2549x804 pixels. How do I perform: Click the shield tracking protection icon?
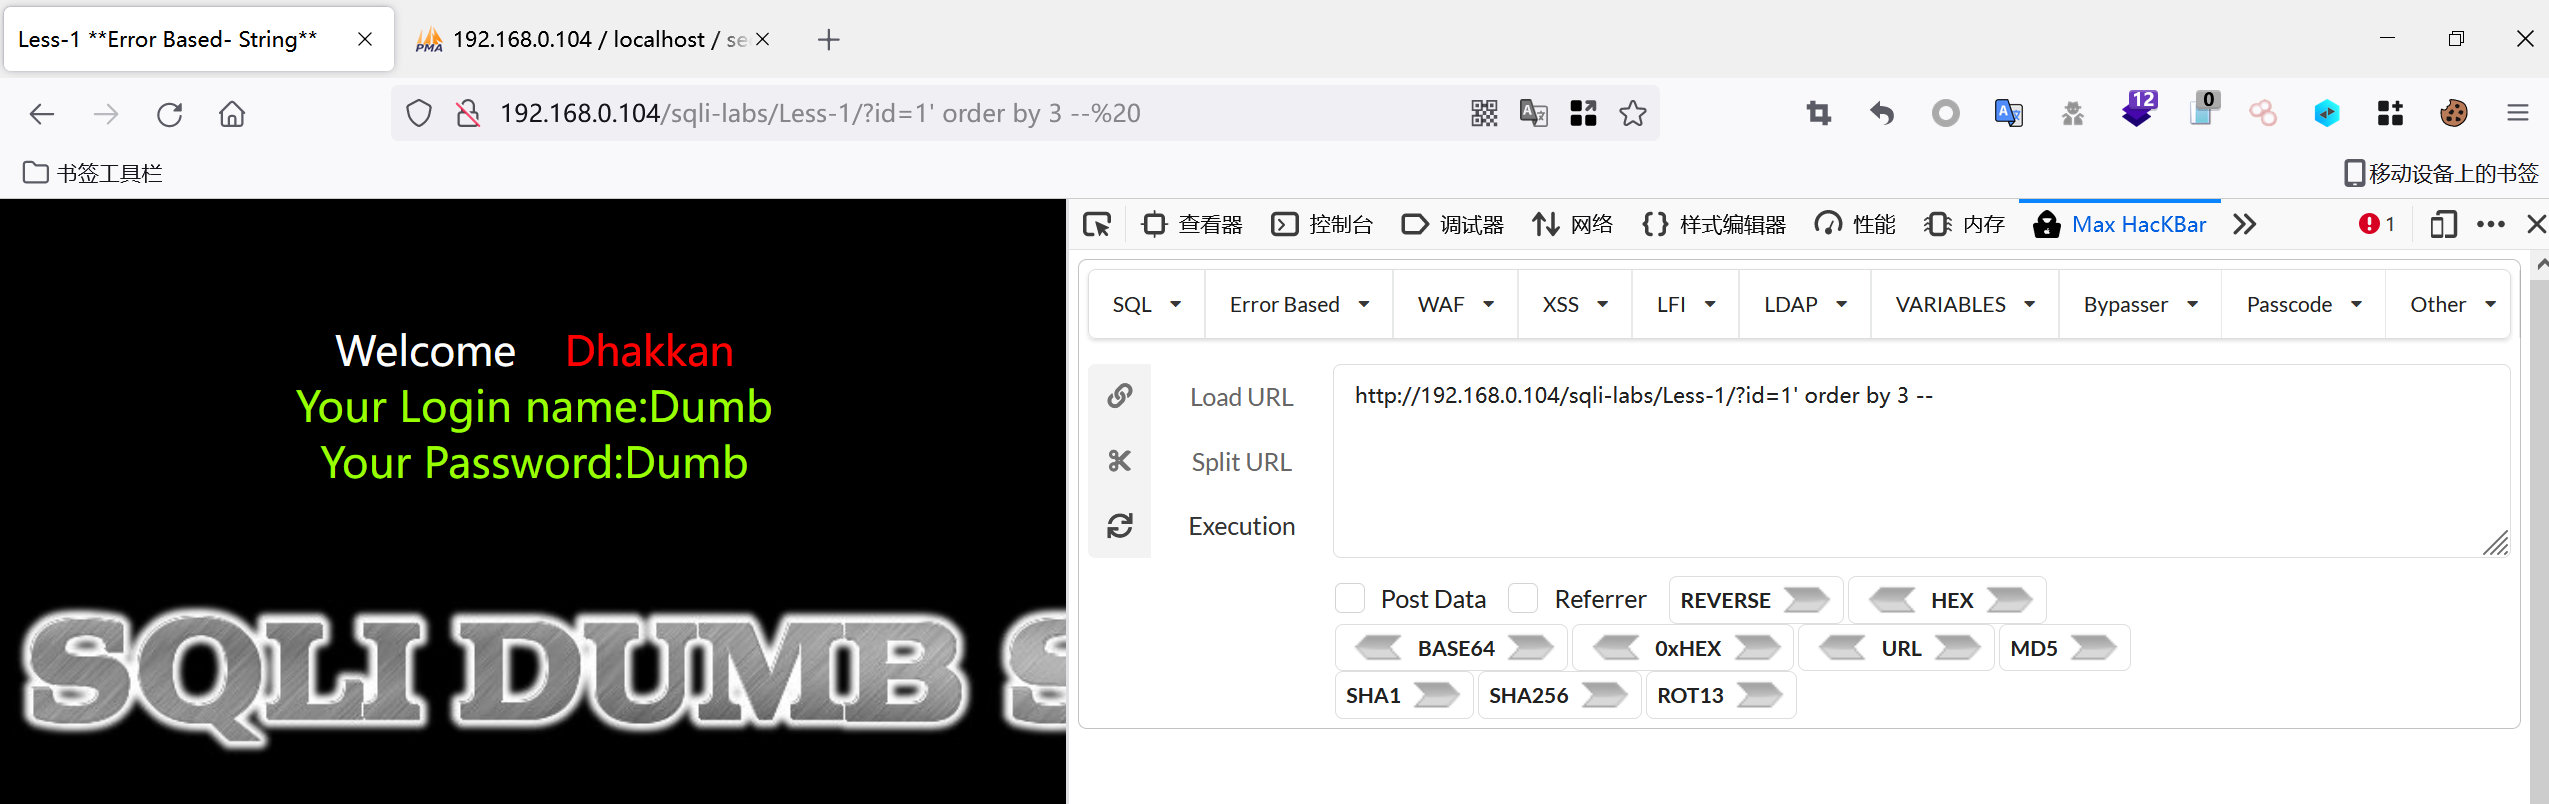[x=419, y=114]
